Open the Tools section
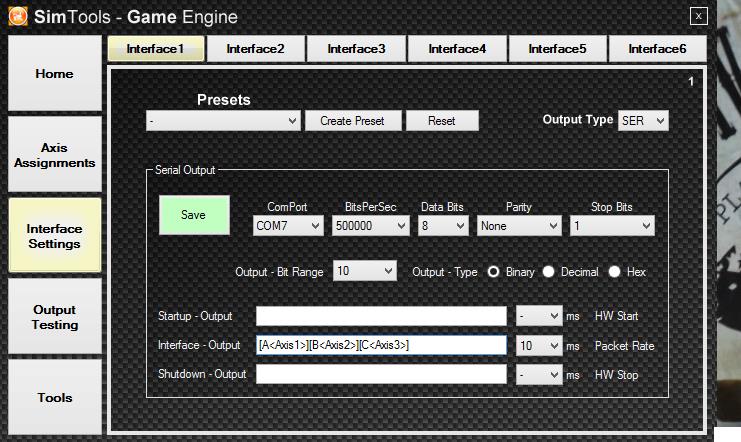741x442 pixels. tap(55, 398)
